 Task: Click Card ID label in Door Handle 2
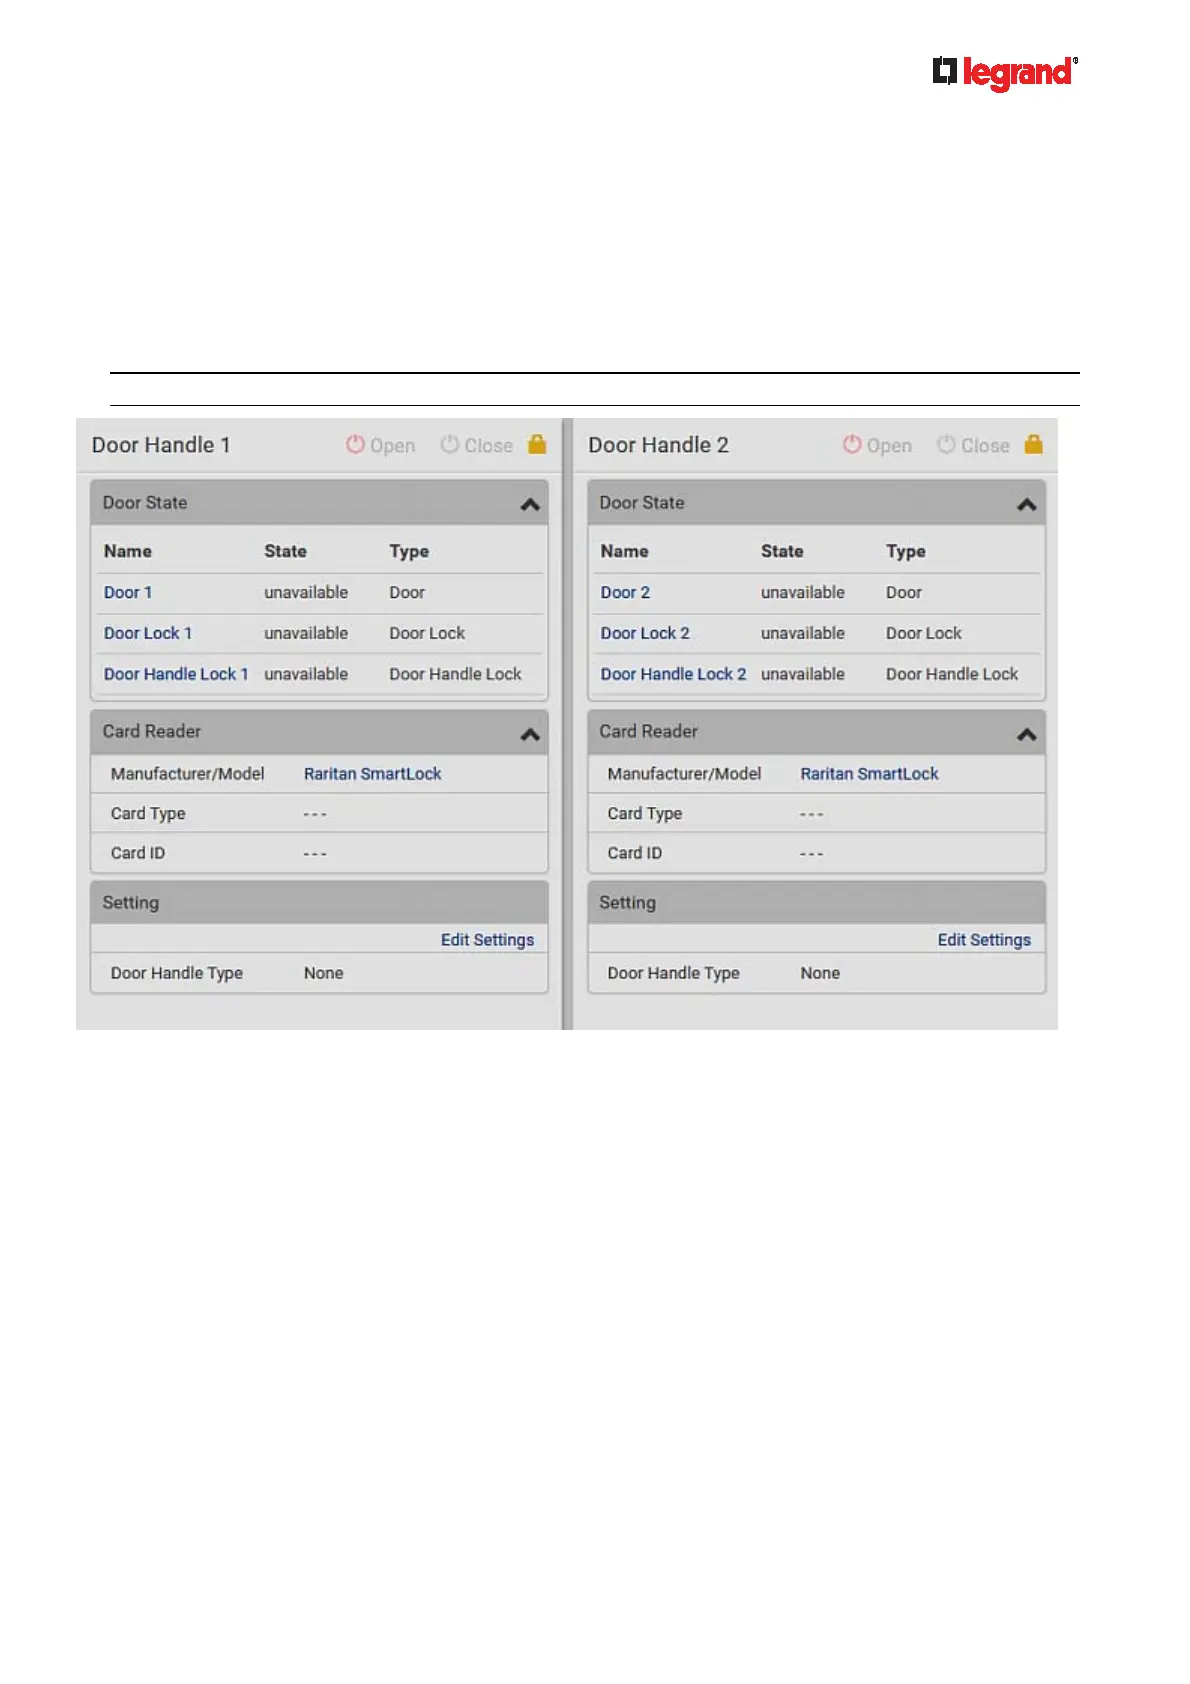pos(635,853)
